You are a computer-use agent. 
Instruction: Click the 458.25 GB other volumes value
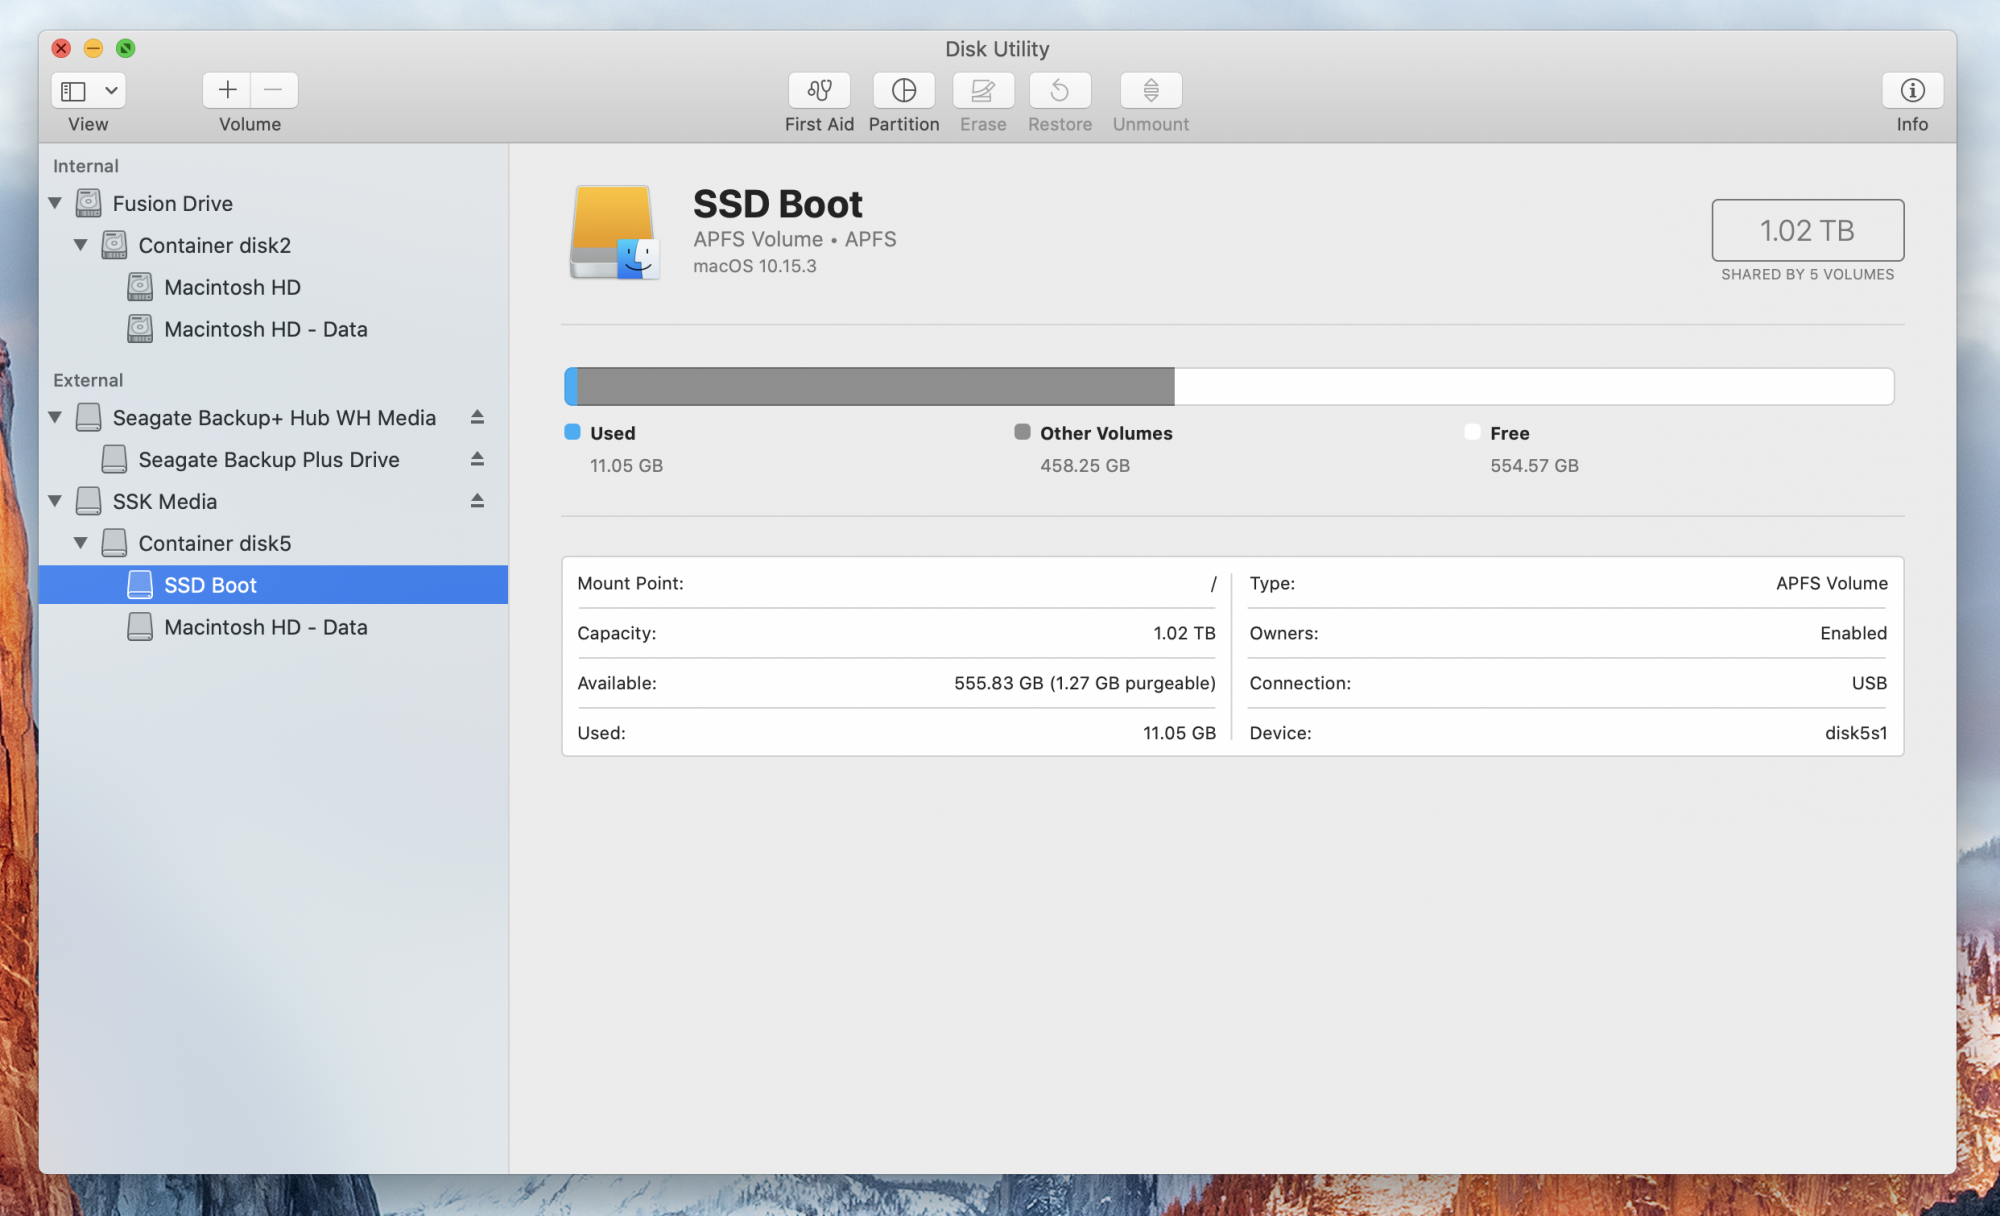(x=1085, y=465)
